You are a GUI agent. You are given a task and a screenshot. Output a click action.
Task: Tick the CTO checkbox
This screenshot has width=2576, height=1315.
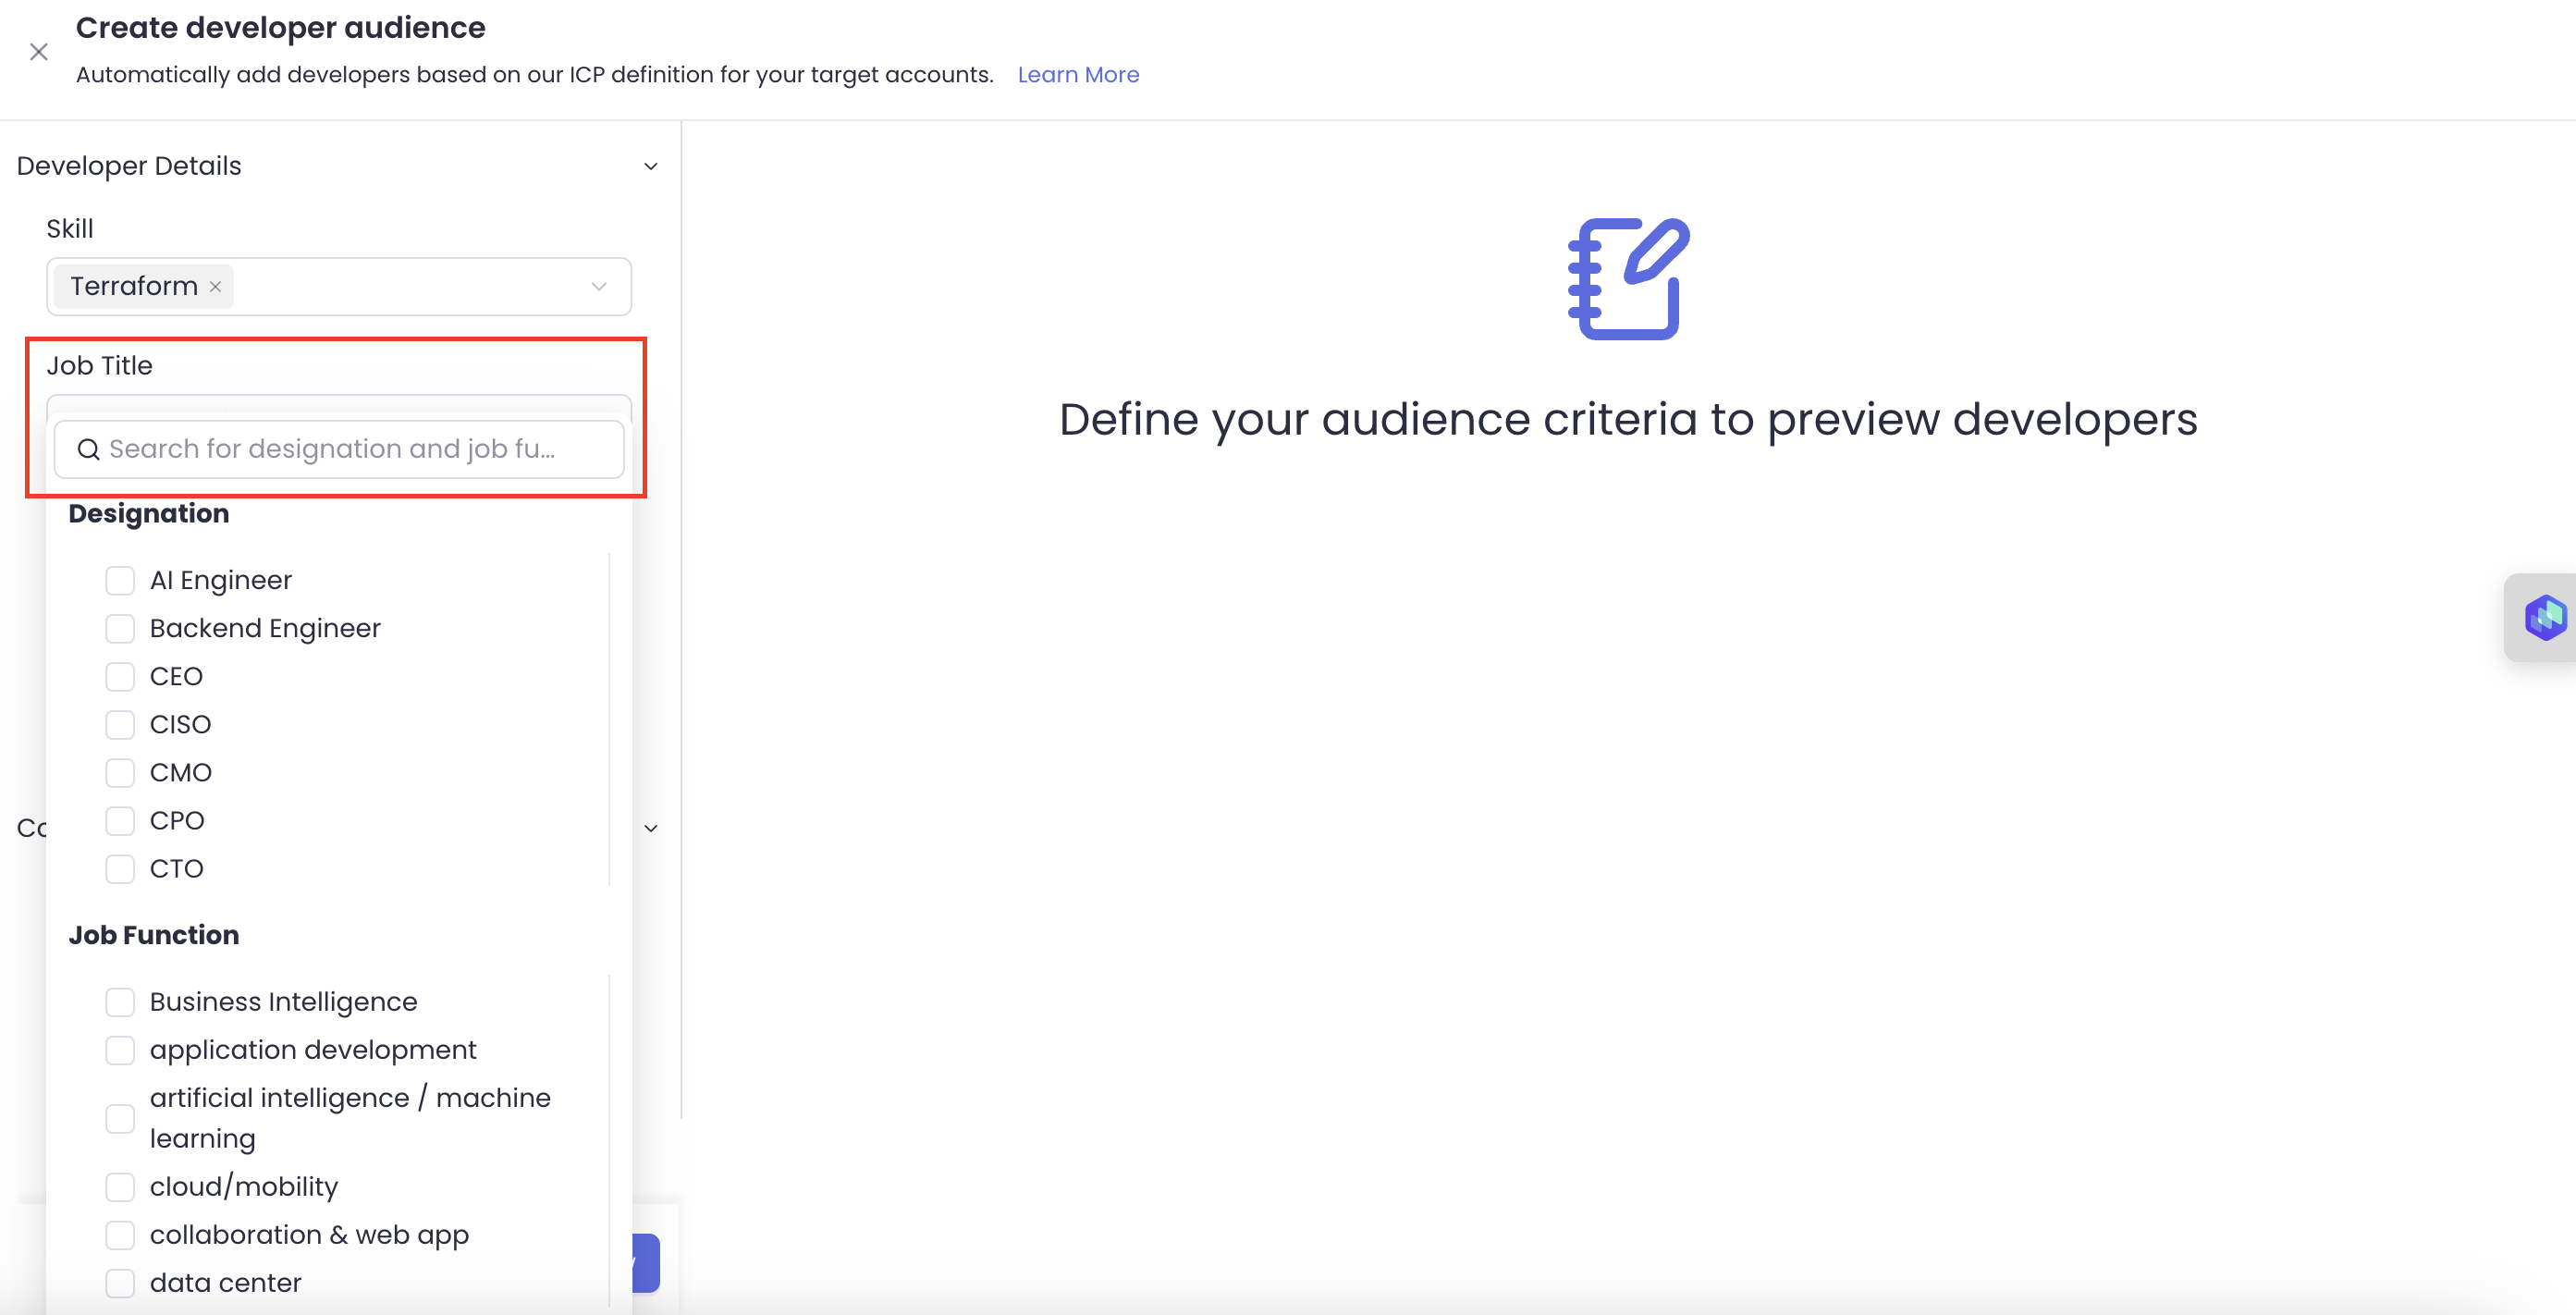point(120,869)
